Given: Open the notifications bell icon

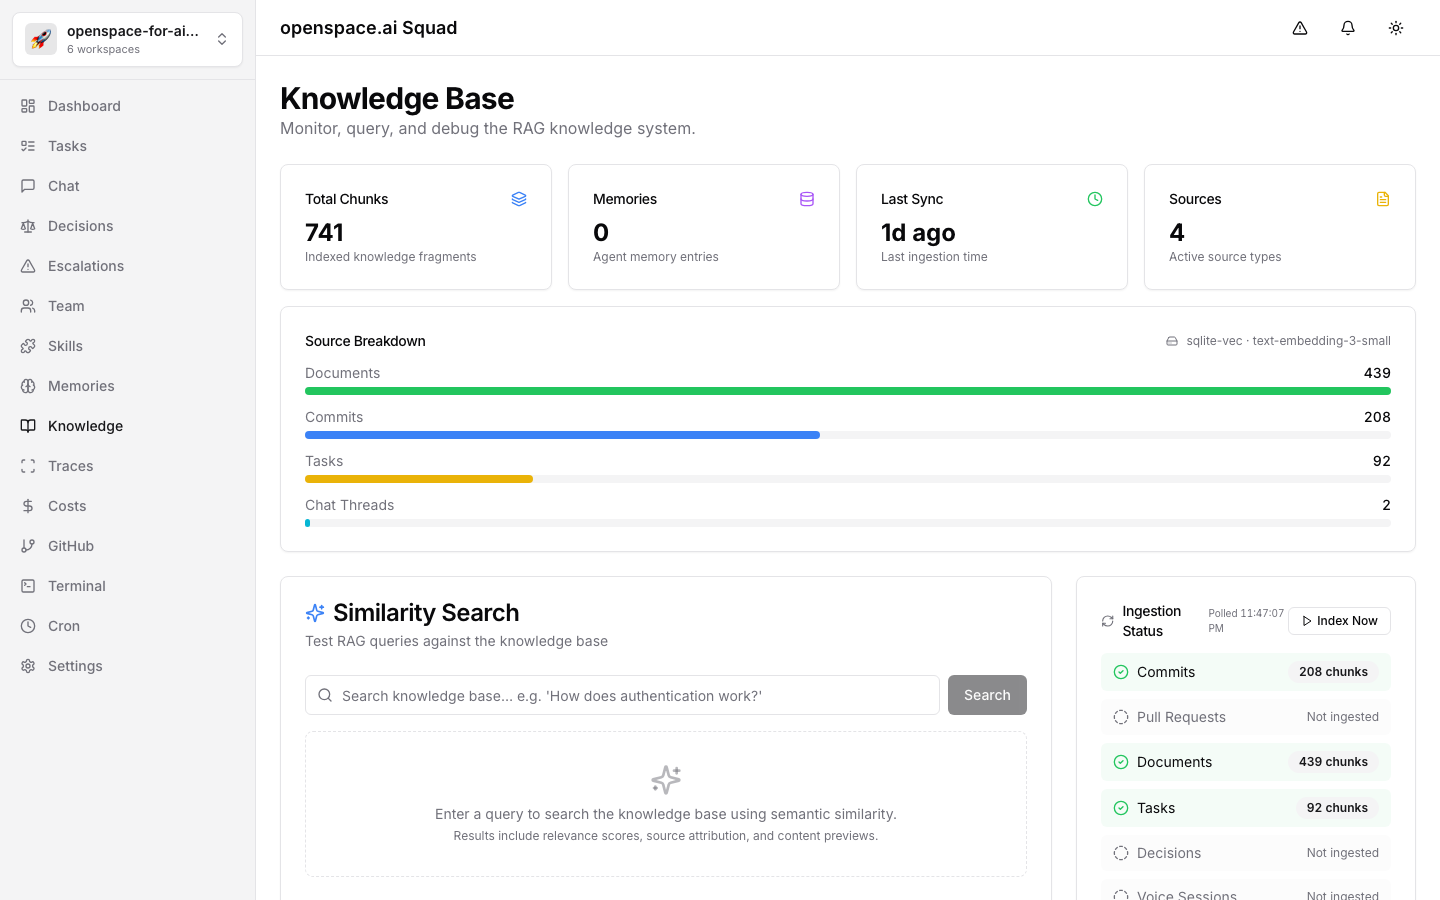Looking at the screenshot, I should click(x=1348, y=28).
